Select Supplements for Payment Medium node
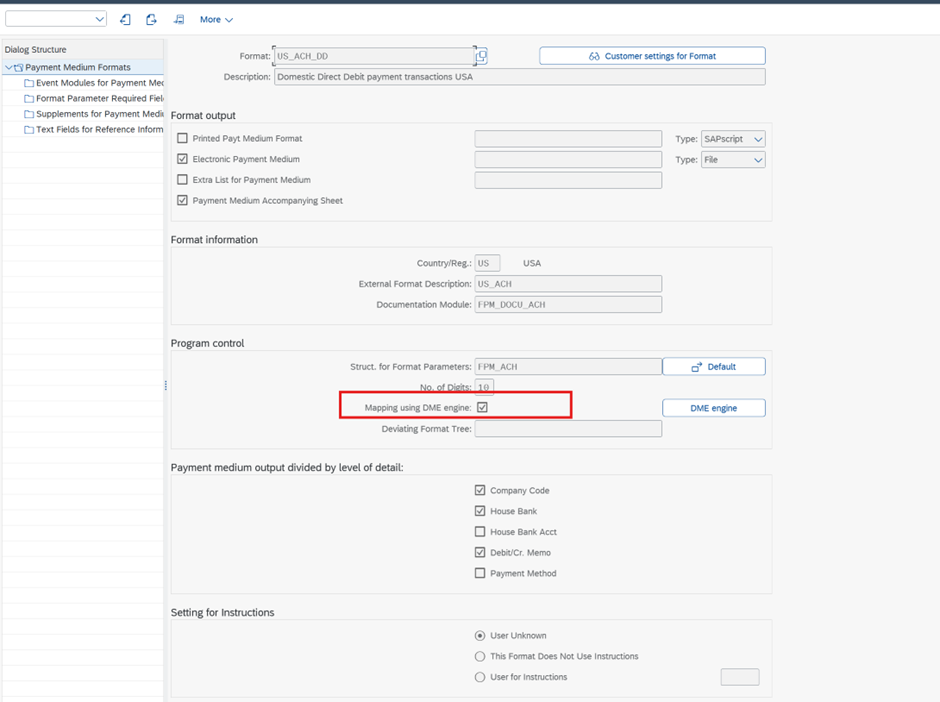 pos(100,114)
